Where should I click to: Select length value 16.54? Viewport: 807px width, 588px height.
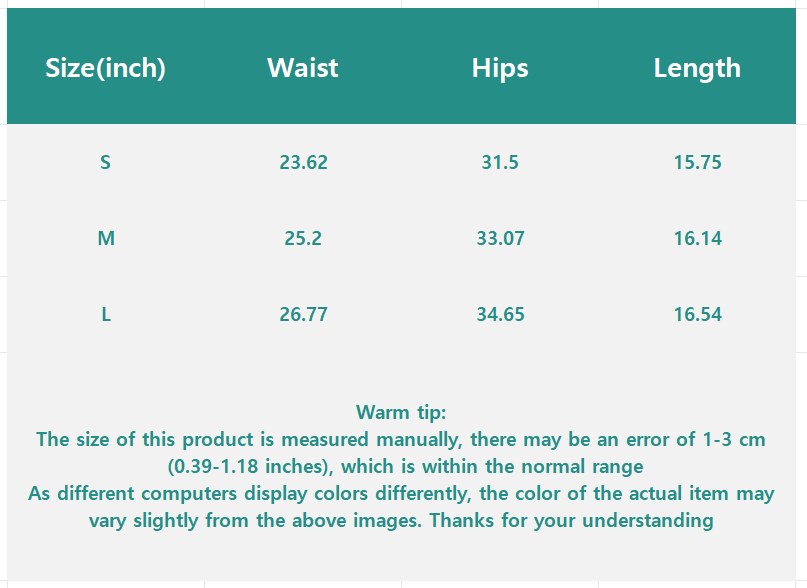697,314
